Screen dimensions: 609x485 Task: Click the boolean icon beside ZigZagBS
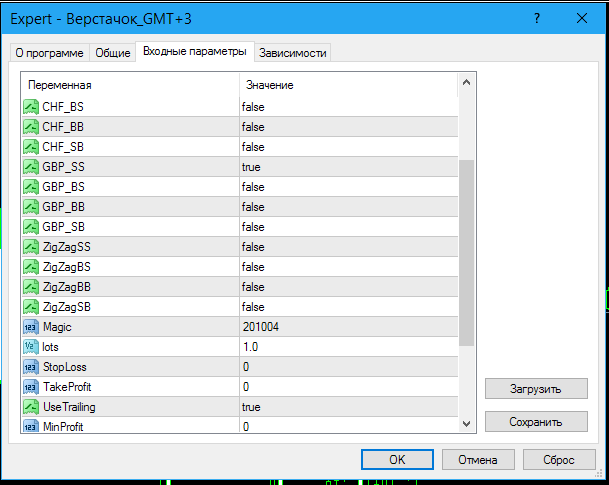click(x=31, y=267)
